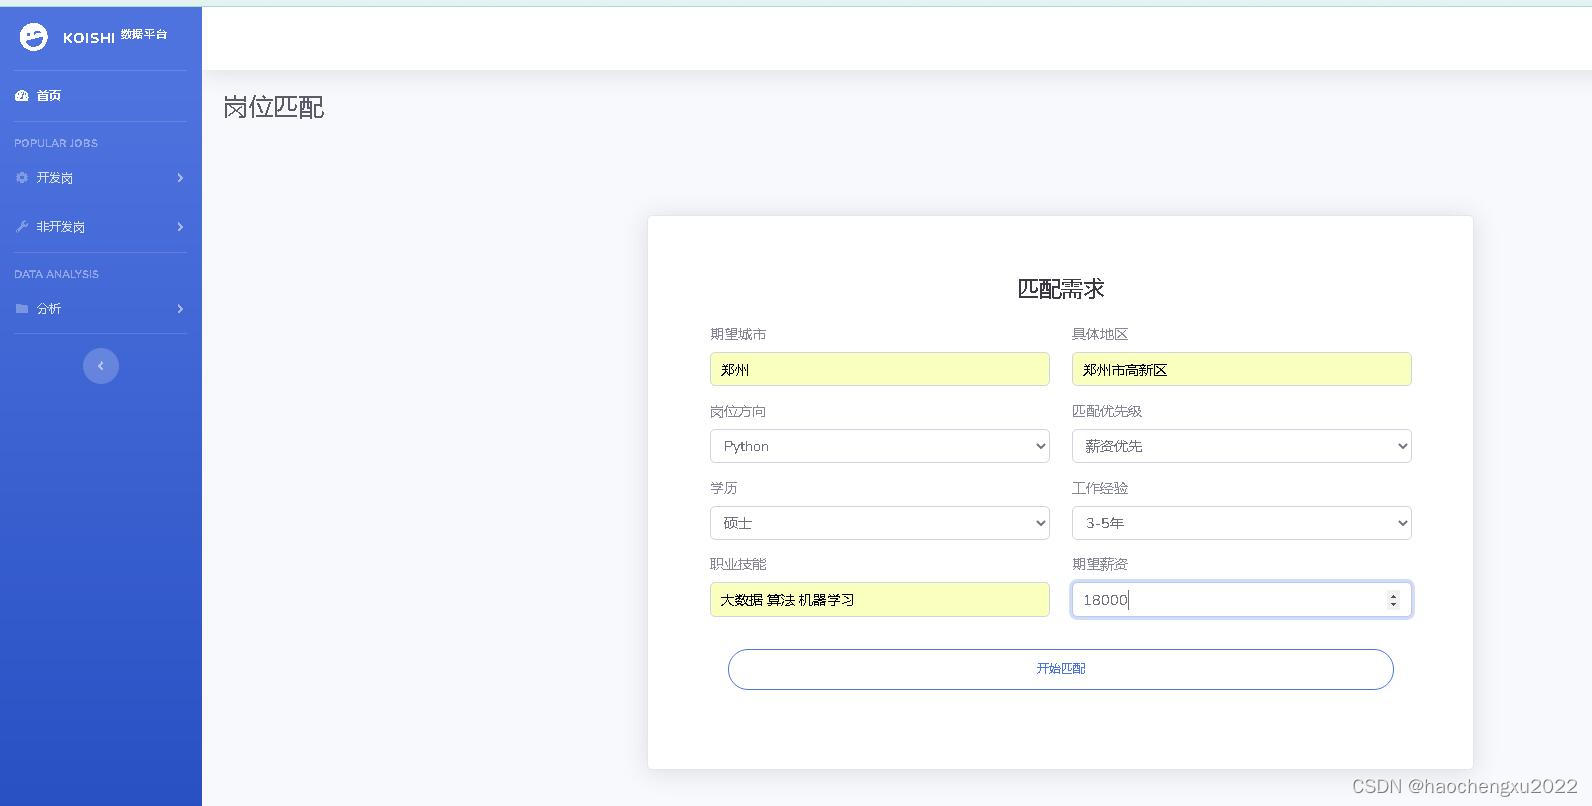Increase 期望薪资 with the stepper up arrow

coord(1393,595)
